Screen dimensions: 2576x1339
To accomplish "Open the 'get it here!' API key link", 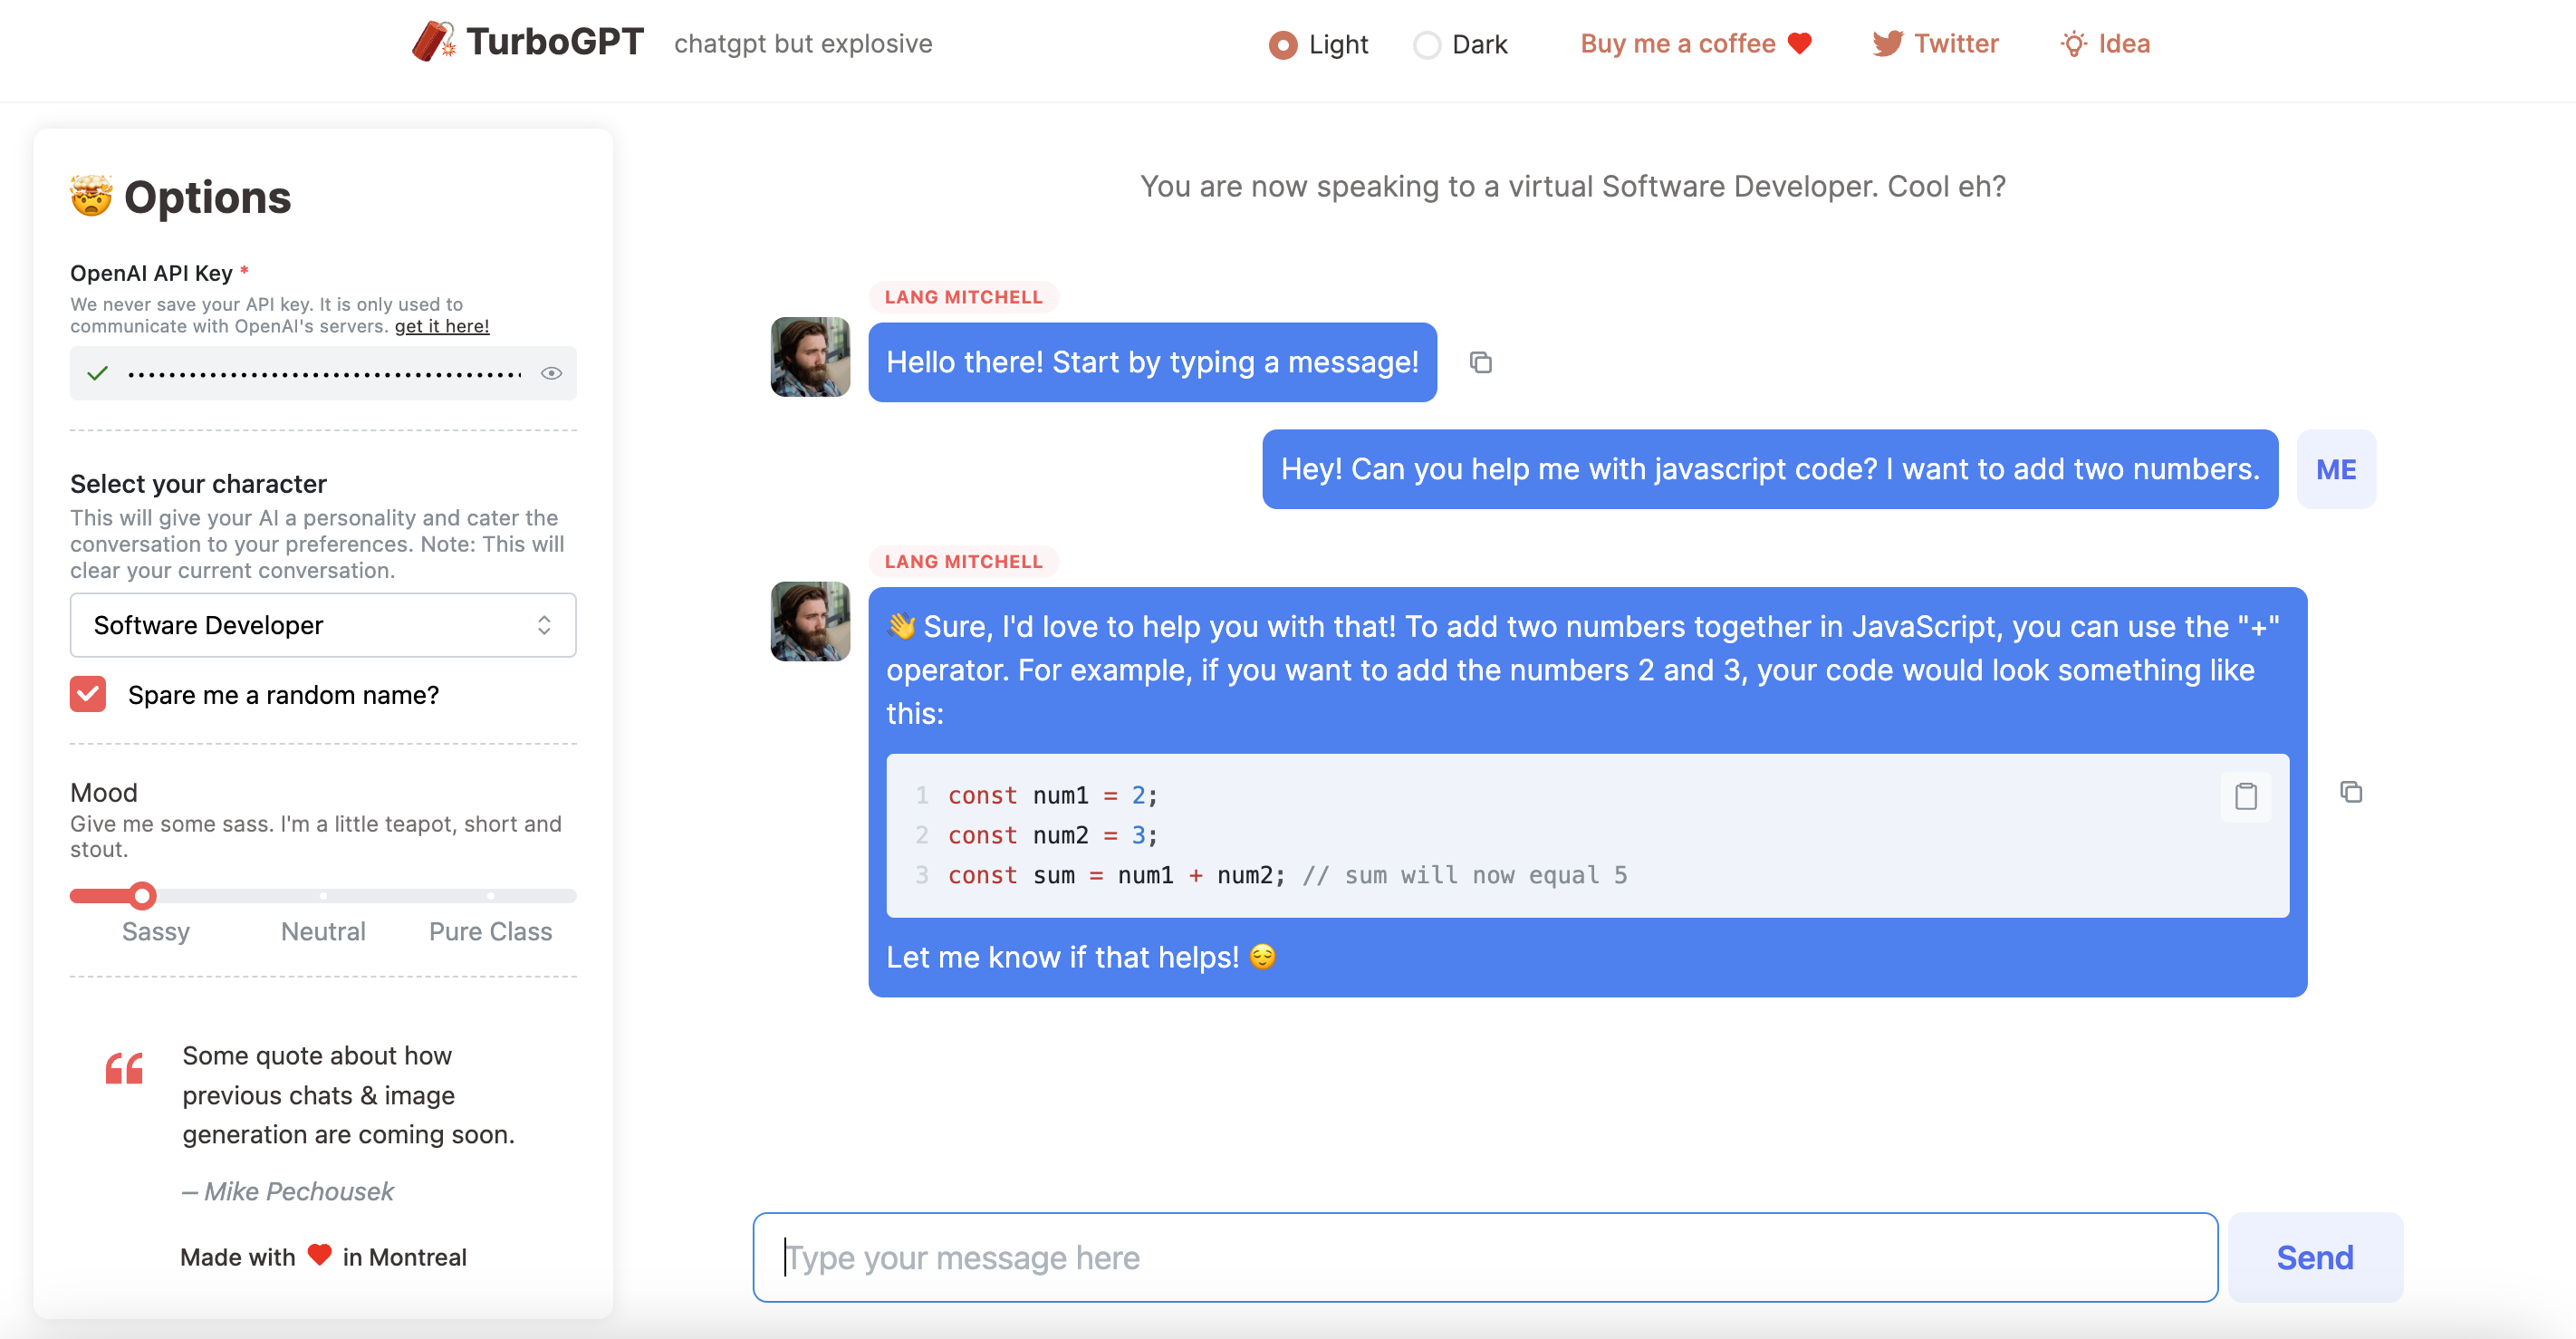I will [x=441, y=326].
